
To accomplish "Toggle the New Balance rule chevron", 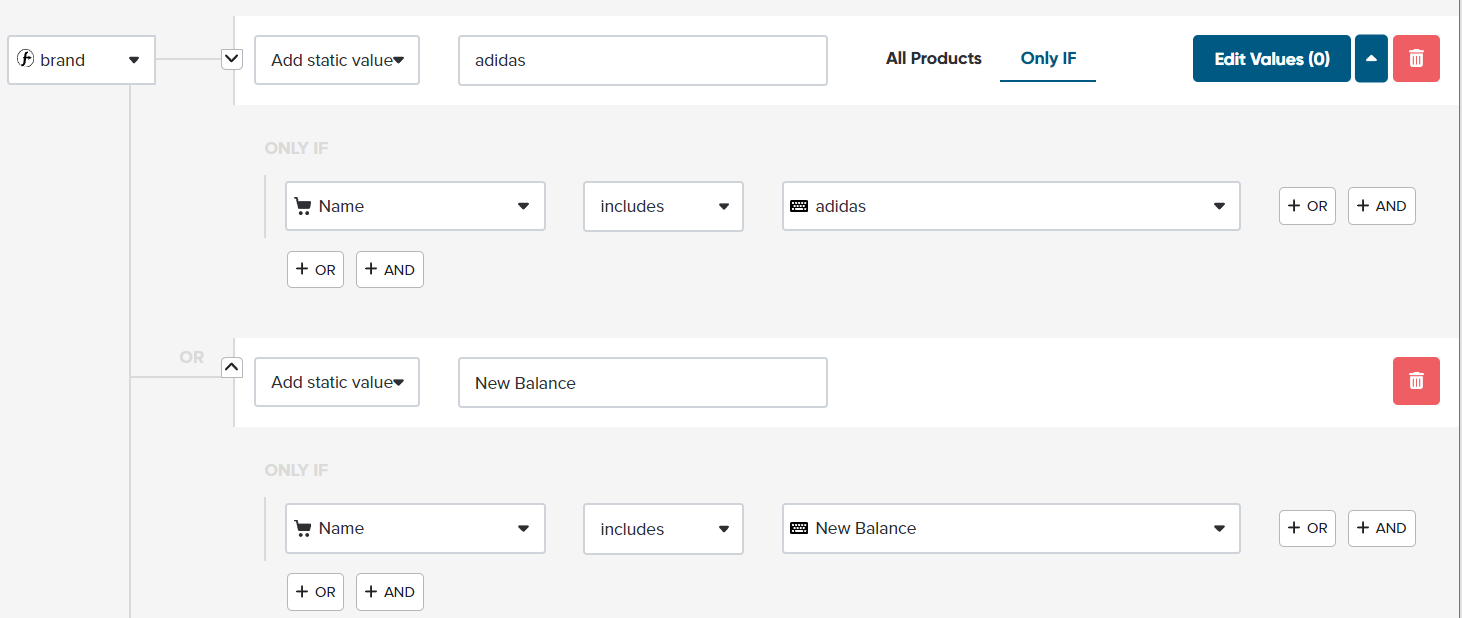I will pos(231,367).
